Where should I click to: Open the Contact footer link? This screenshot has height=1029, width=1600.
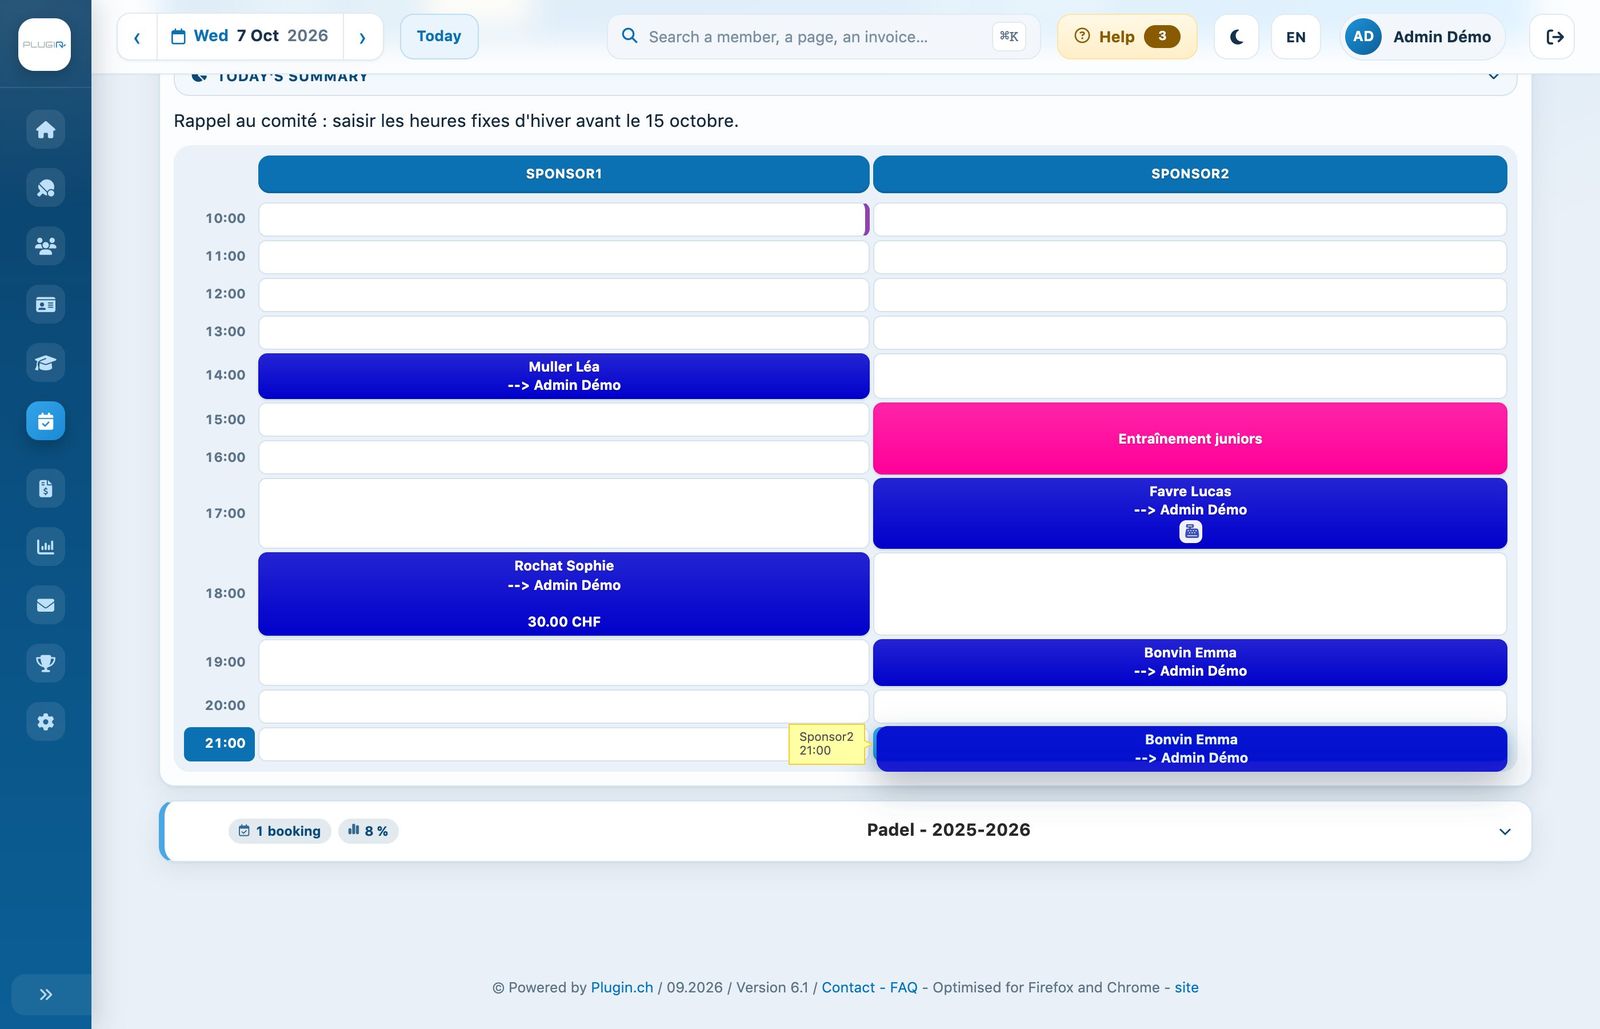[x=848, y=988]
